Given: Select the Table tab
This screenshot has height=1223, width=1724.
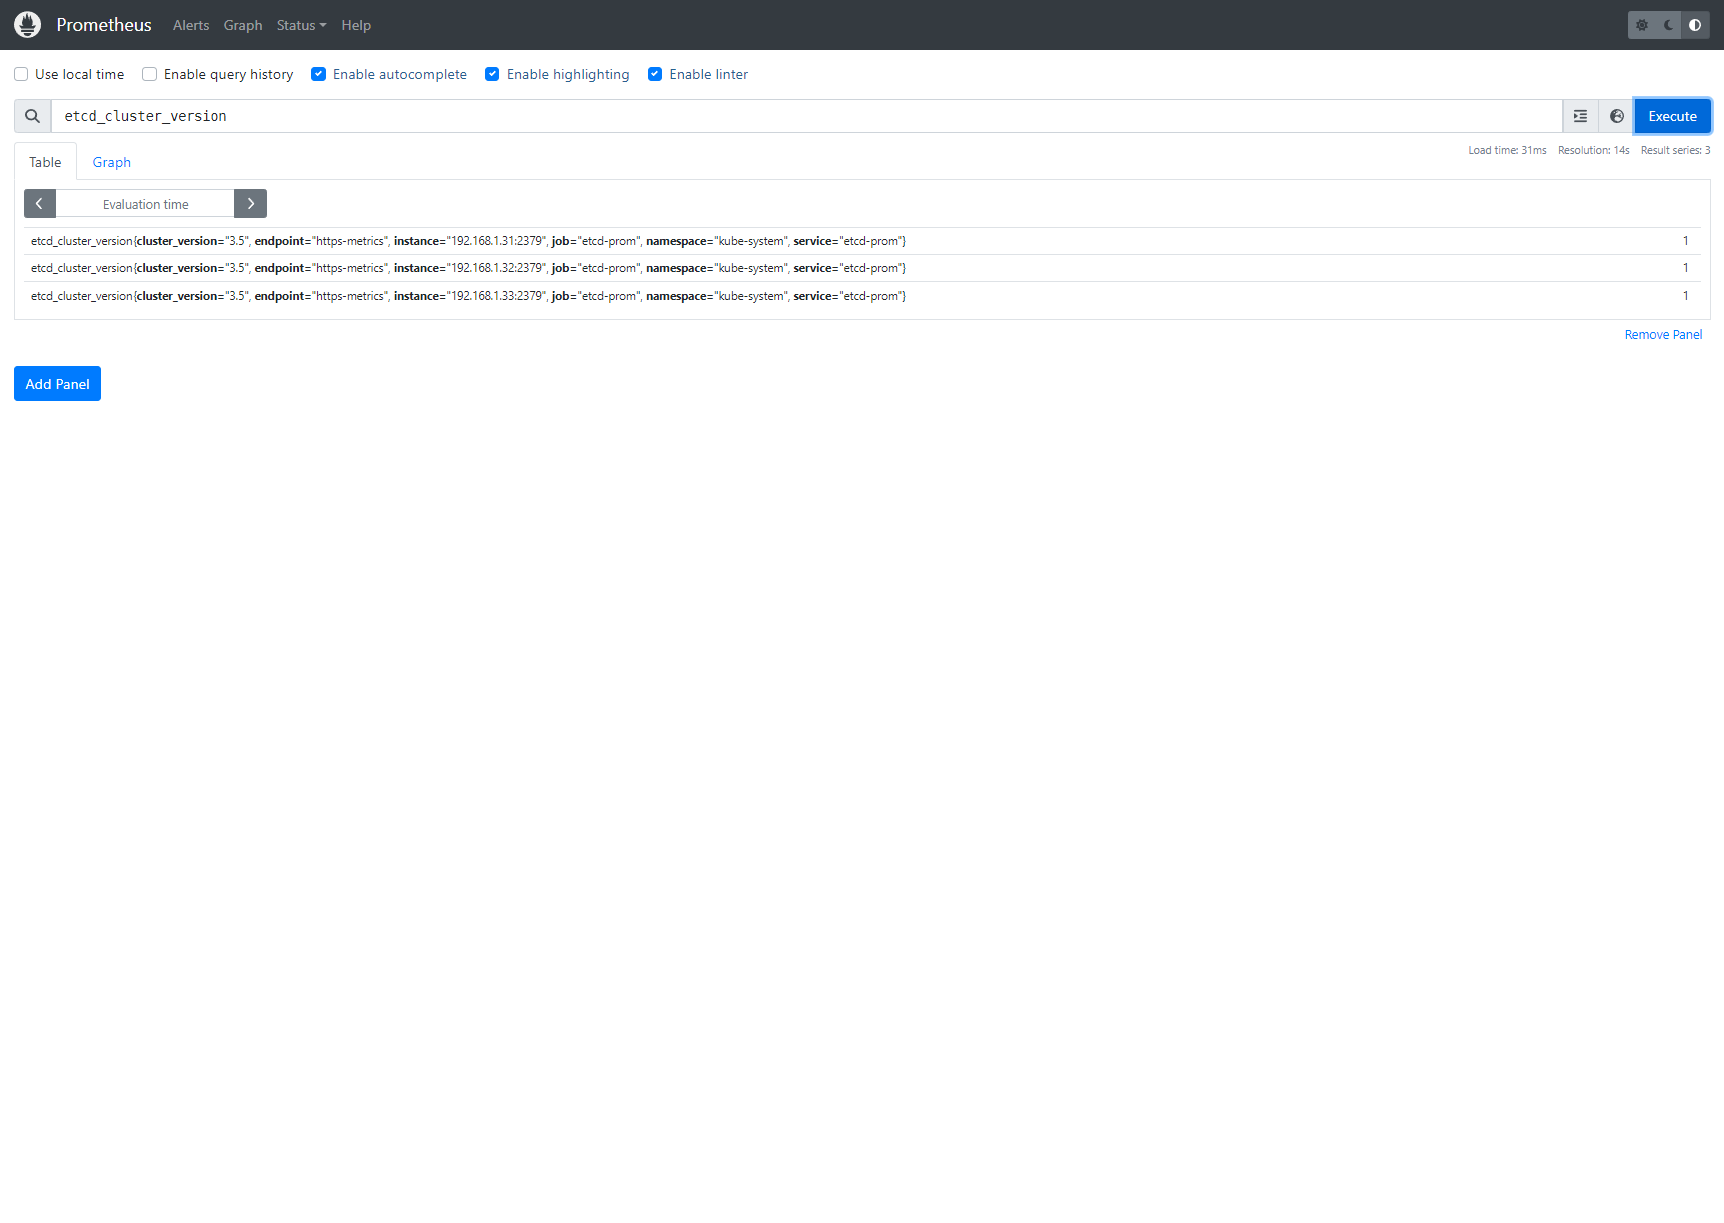Looking at the screenshot, I should [45, 162].
